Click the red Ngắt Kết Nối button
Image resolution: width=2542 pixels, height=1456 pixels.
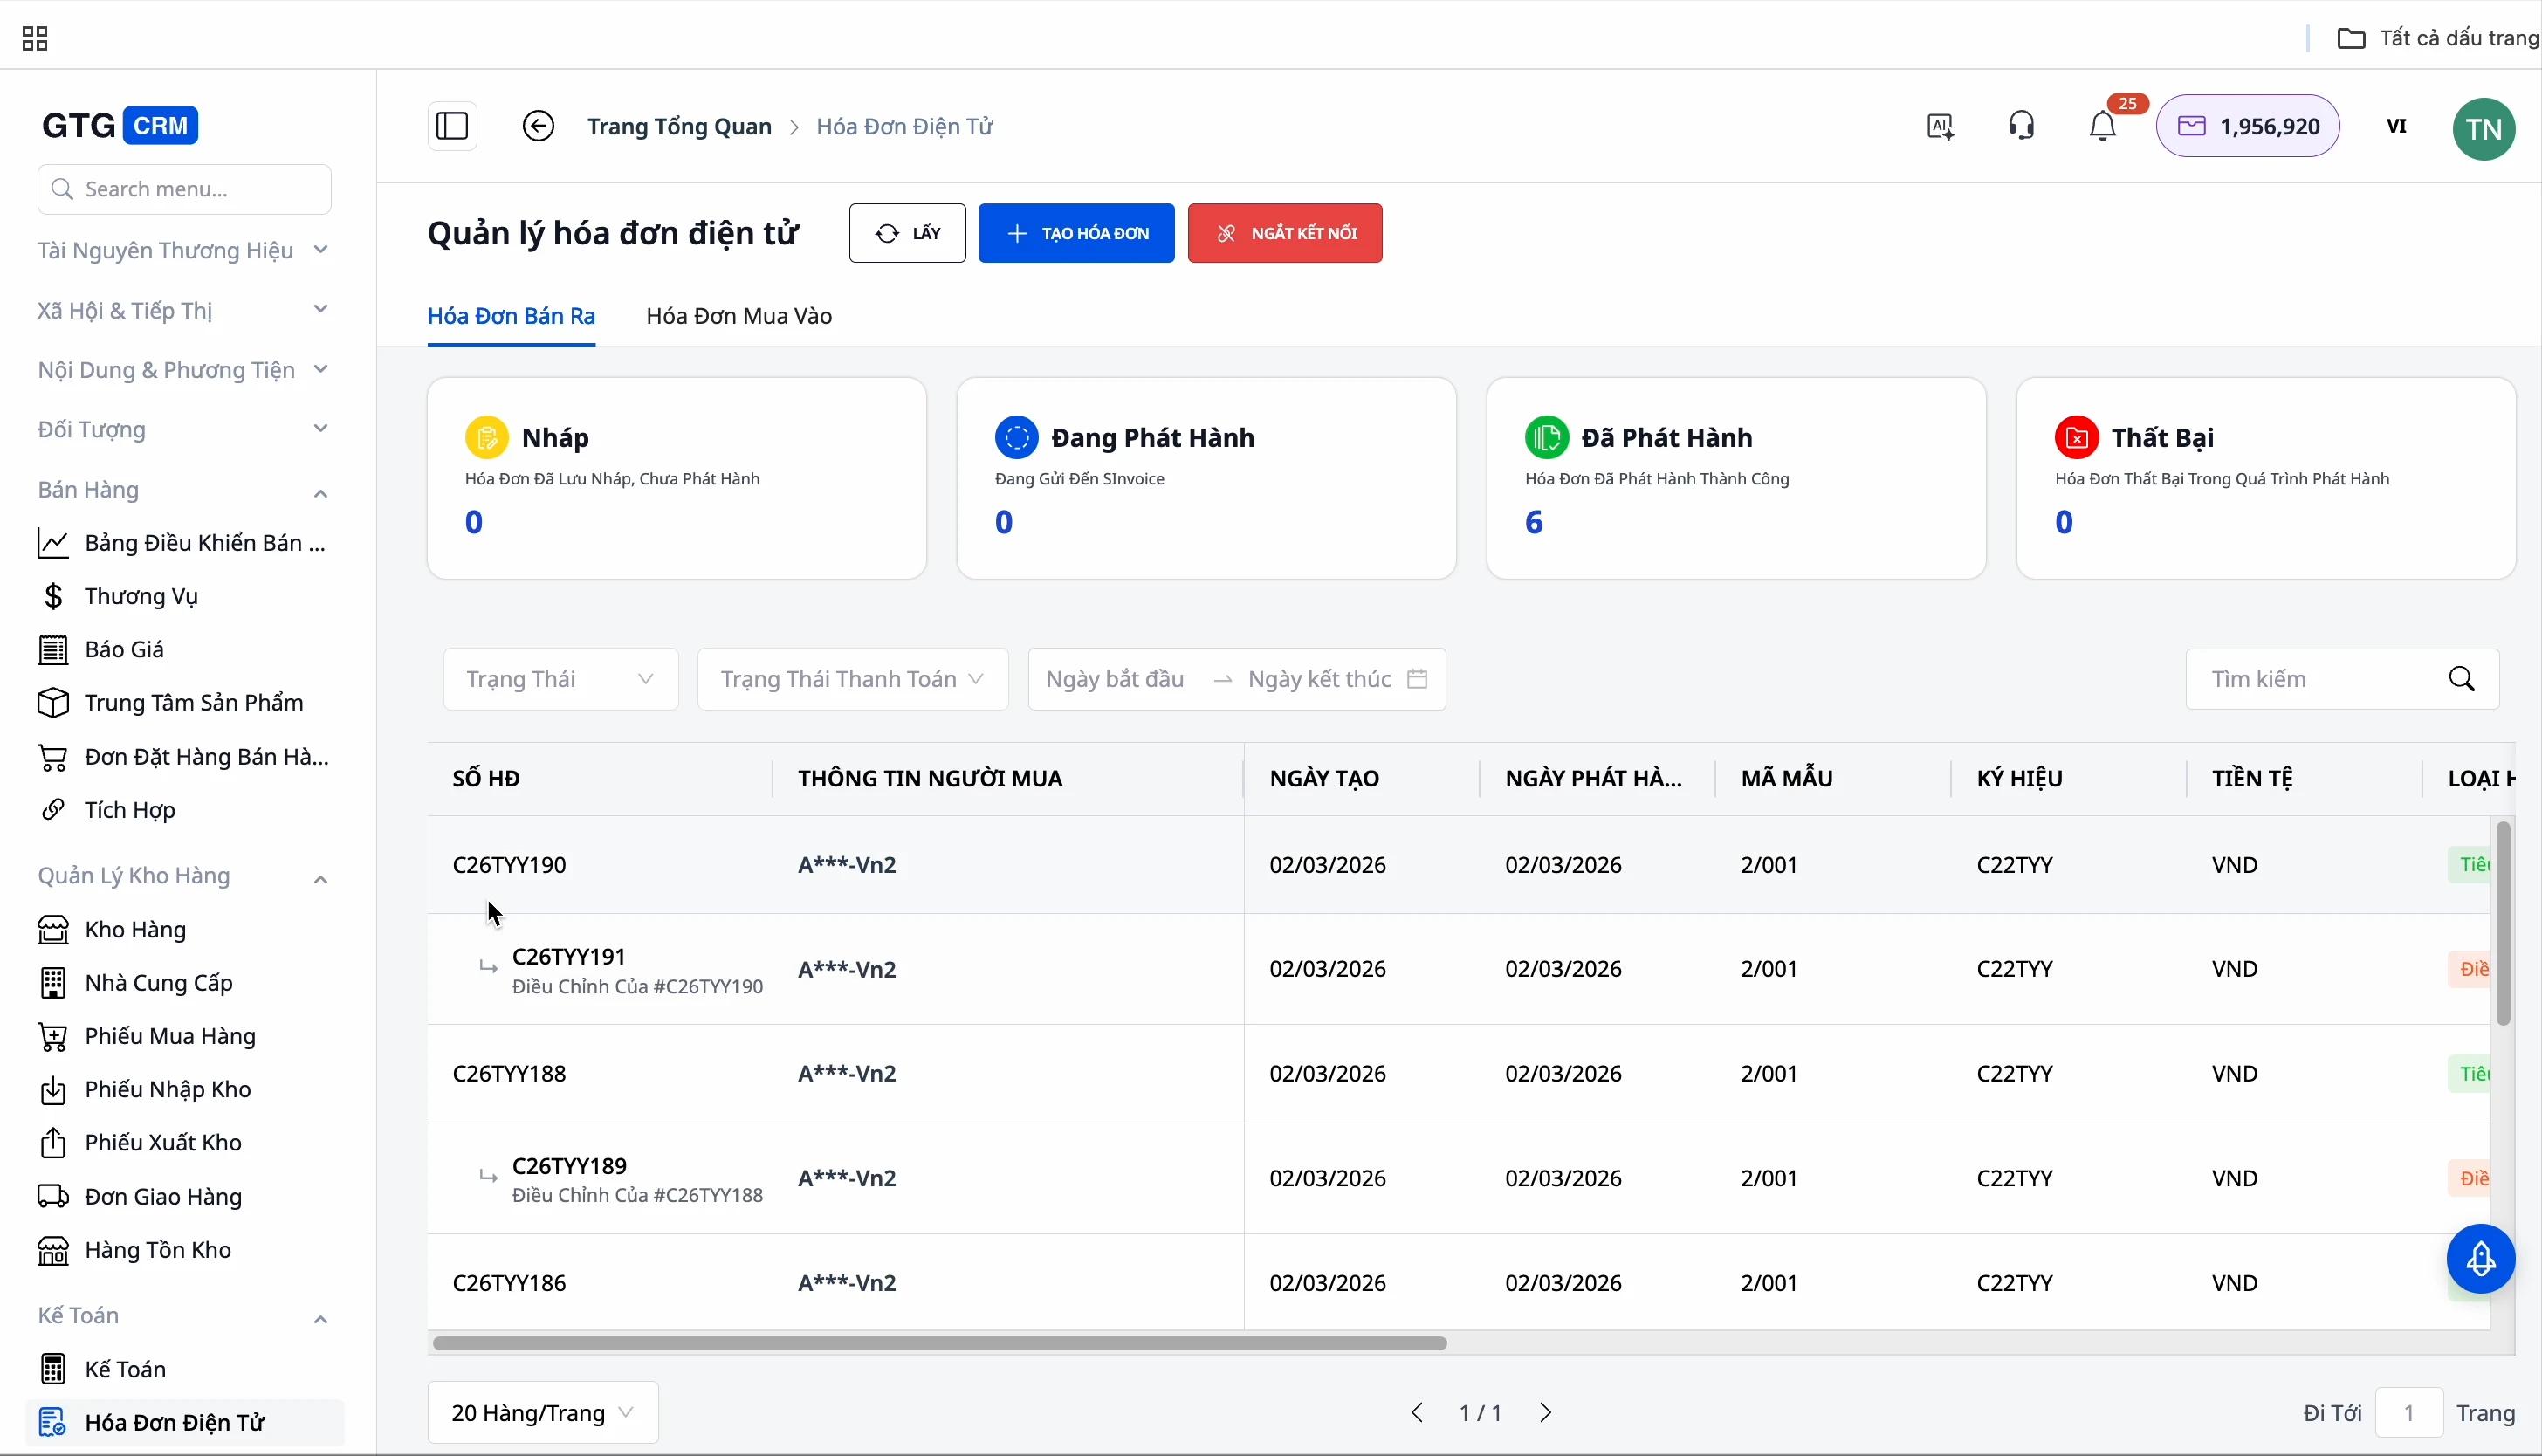[1285, 233]
